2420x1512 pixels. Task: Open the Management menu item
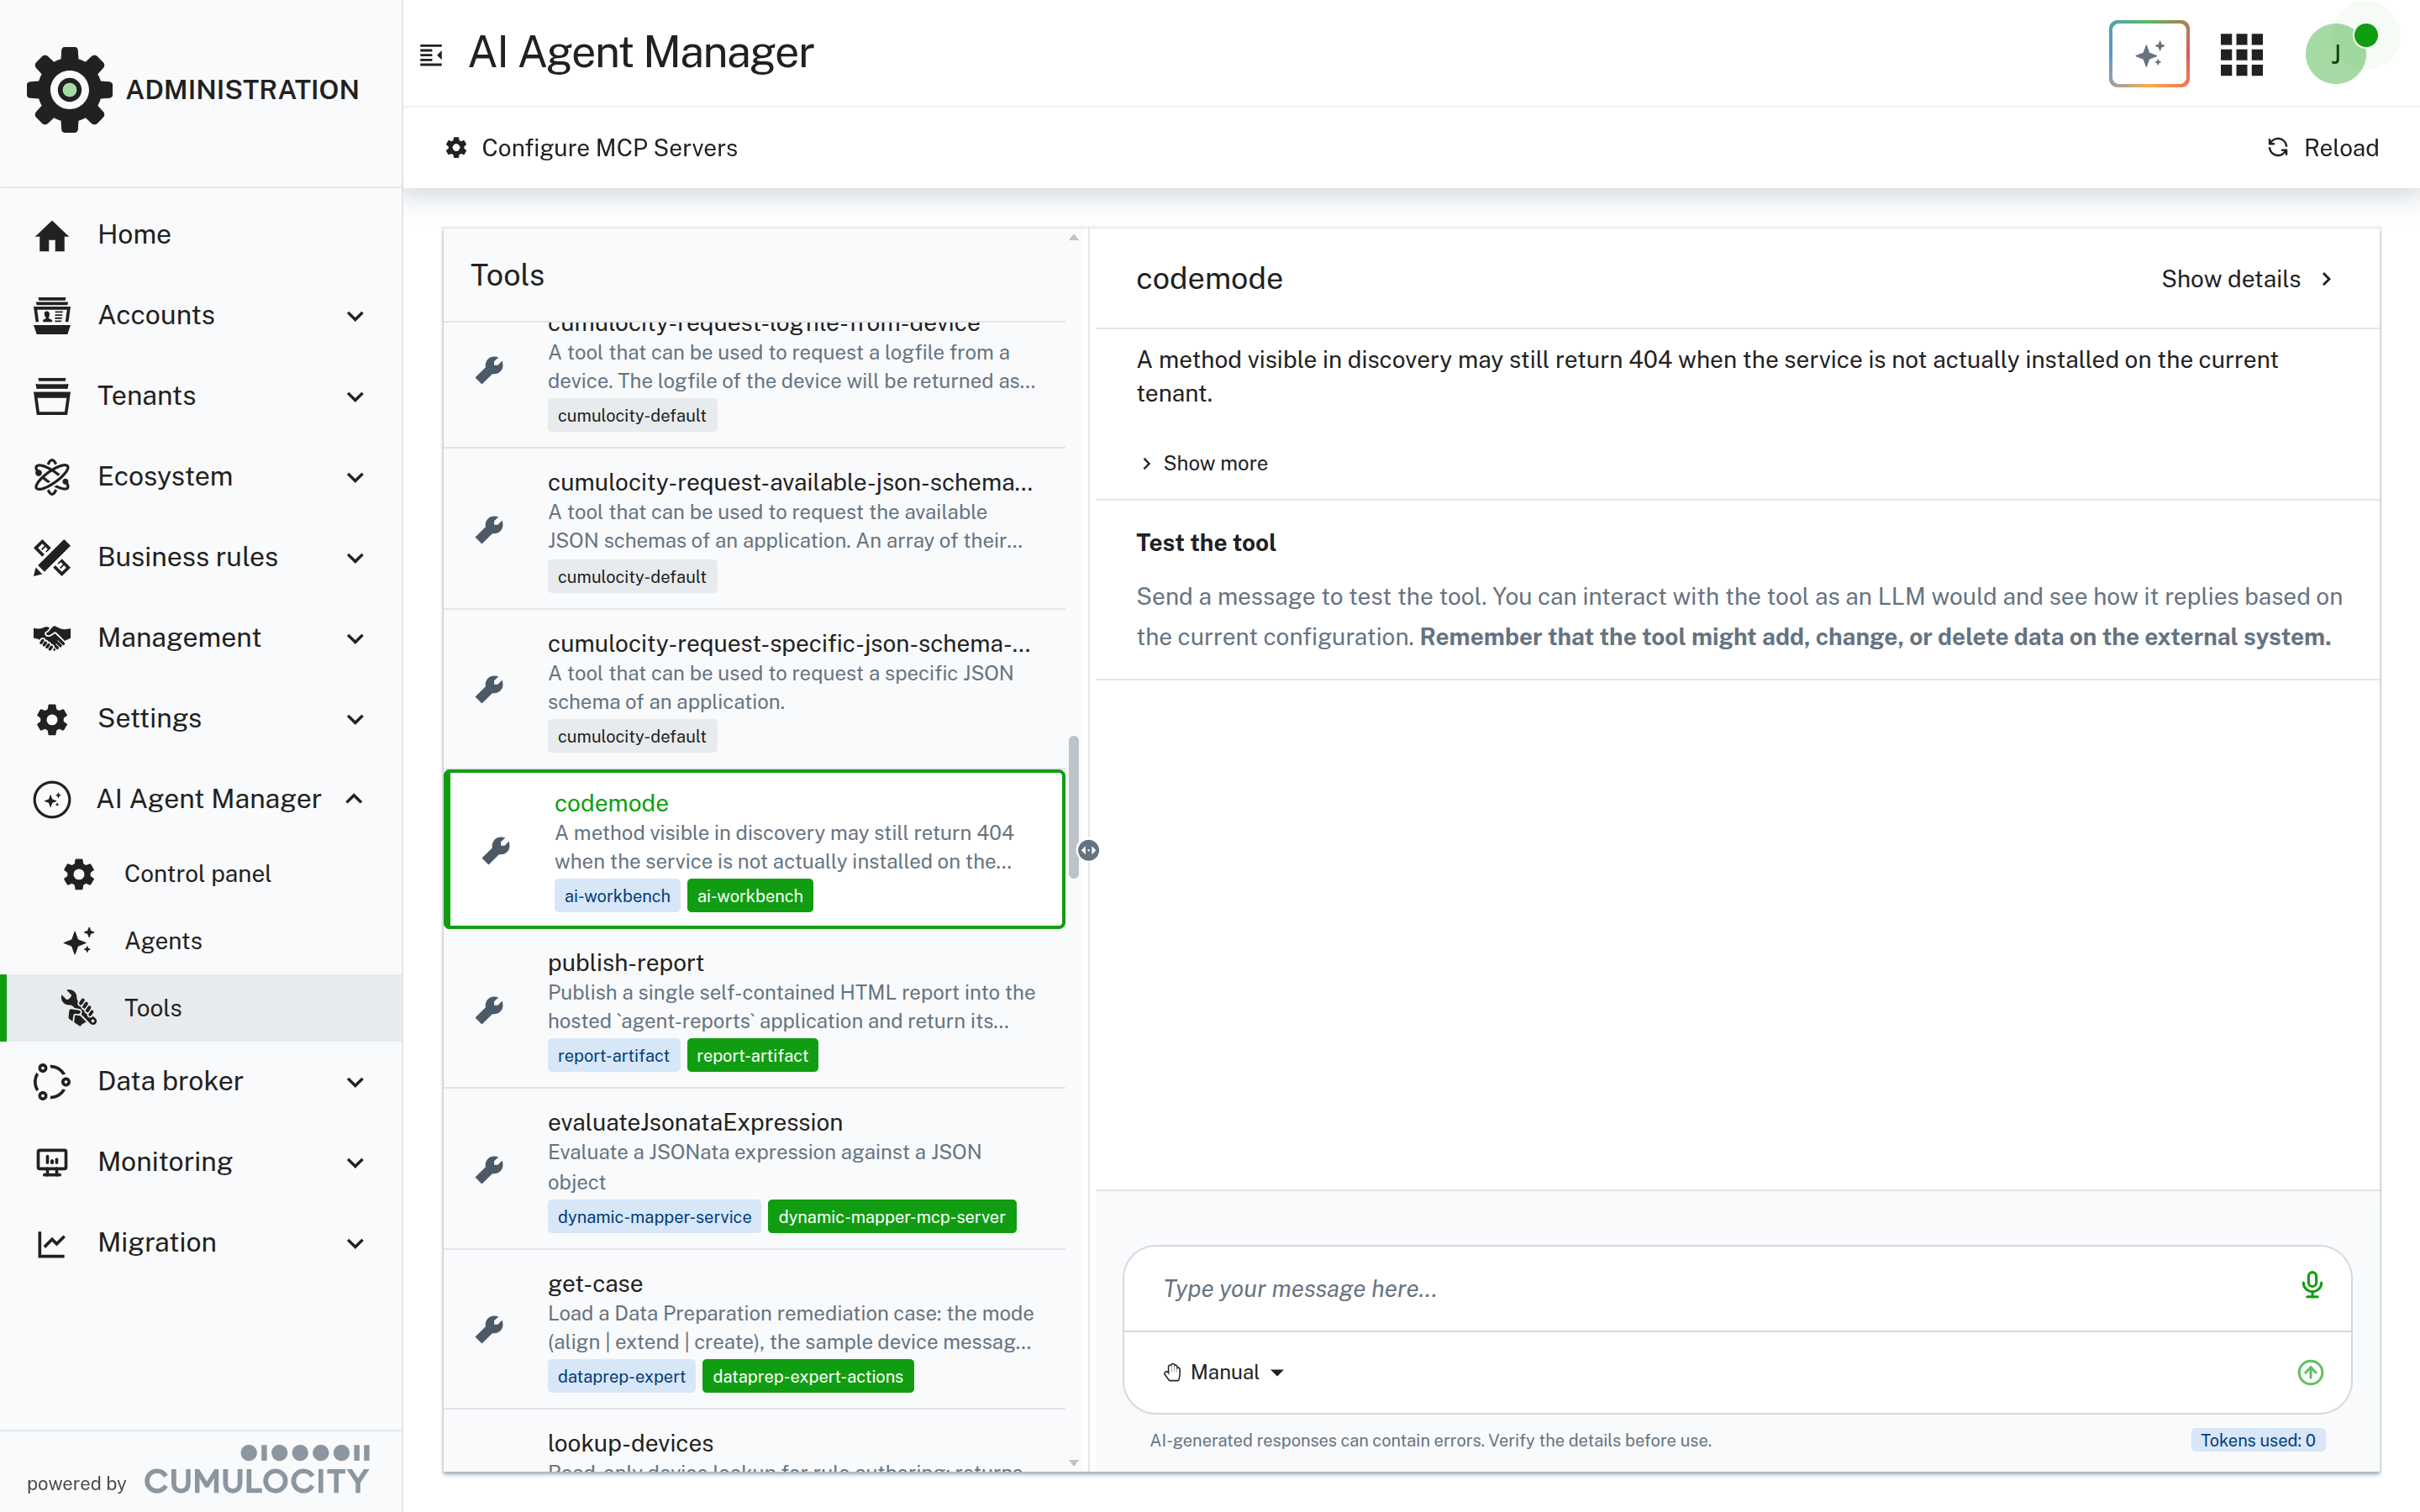coord(201,638)
